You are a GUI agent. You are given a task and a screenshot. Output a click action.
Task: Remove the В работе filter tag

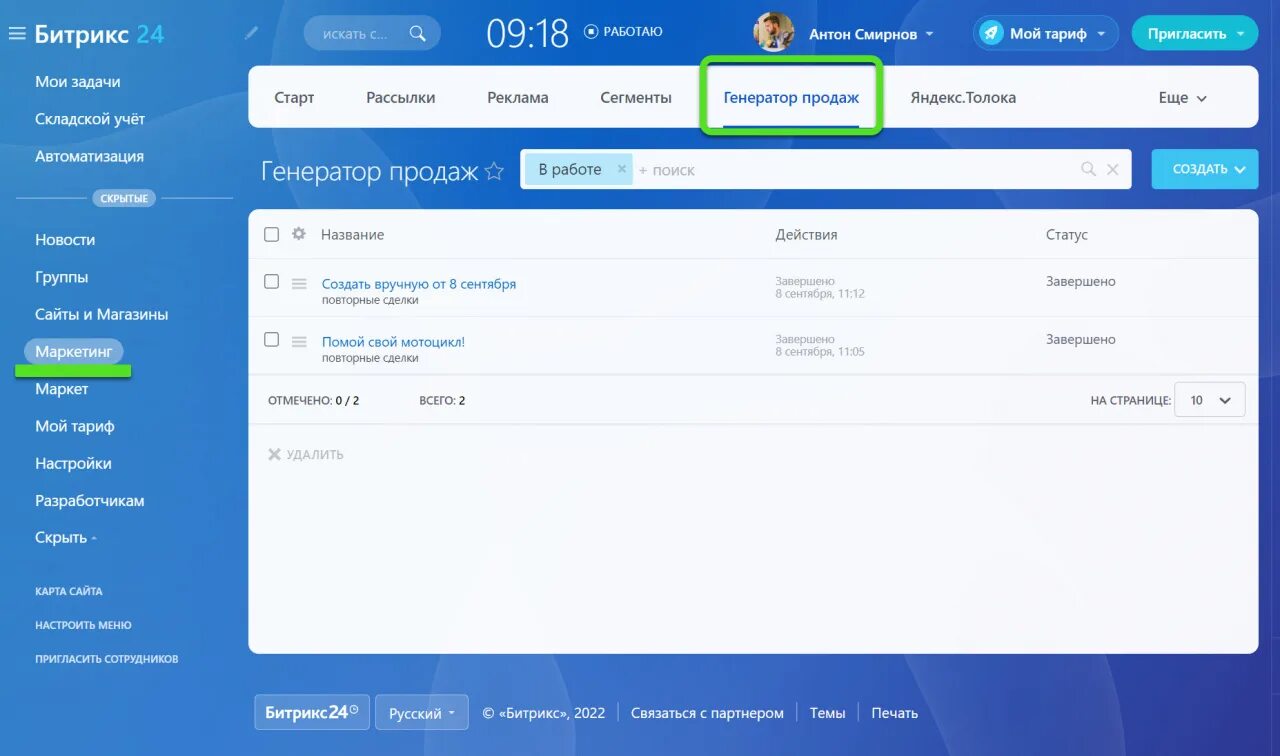point(621,169)
